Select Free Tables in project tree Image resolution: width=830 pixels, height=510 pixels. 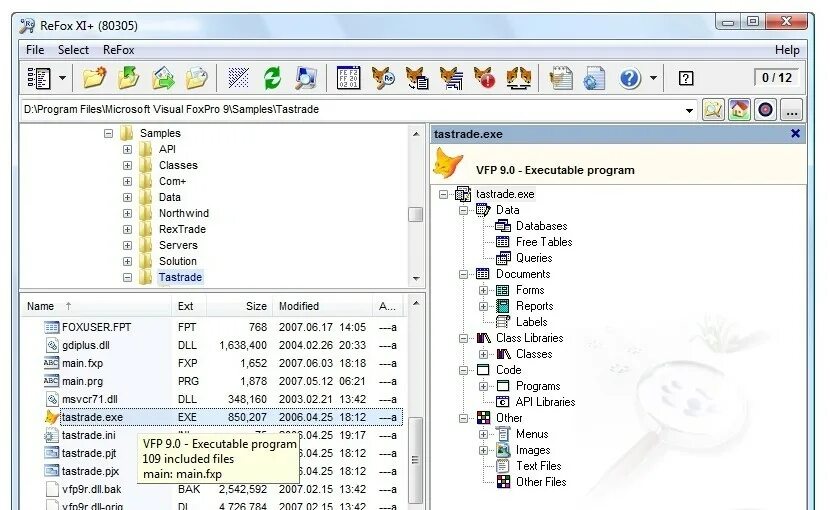click(x=544, y=242)
